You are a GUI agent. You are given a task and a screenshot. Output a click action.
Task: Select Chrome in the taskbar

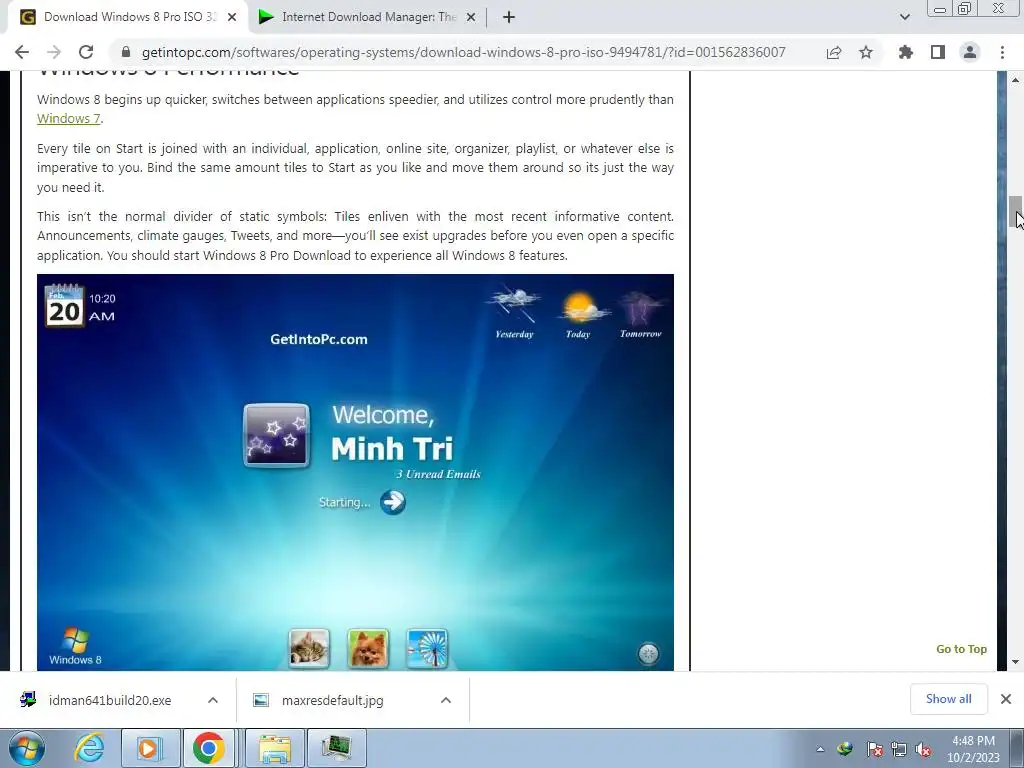click(x=209, y=748)
